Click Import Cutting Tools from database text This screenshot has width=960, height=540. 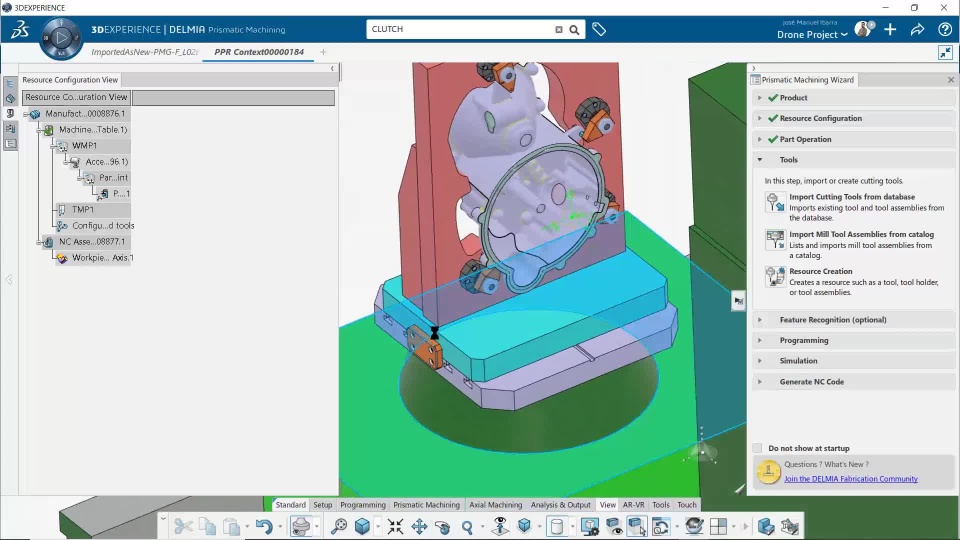852,197
